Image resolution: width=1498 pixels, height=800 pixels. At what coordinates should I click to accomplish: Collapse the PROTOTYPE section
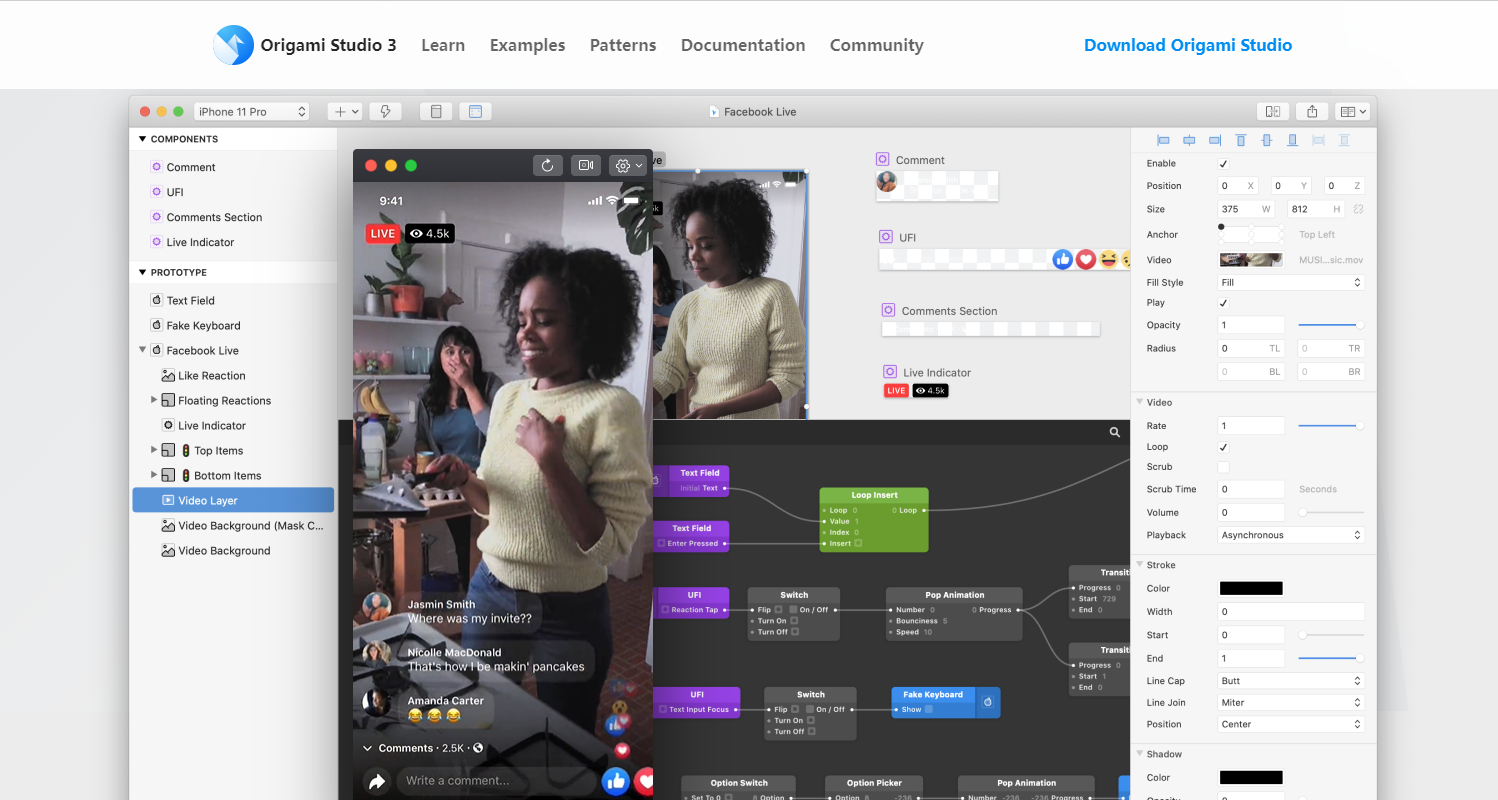(143, 272)
